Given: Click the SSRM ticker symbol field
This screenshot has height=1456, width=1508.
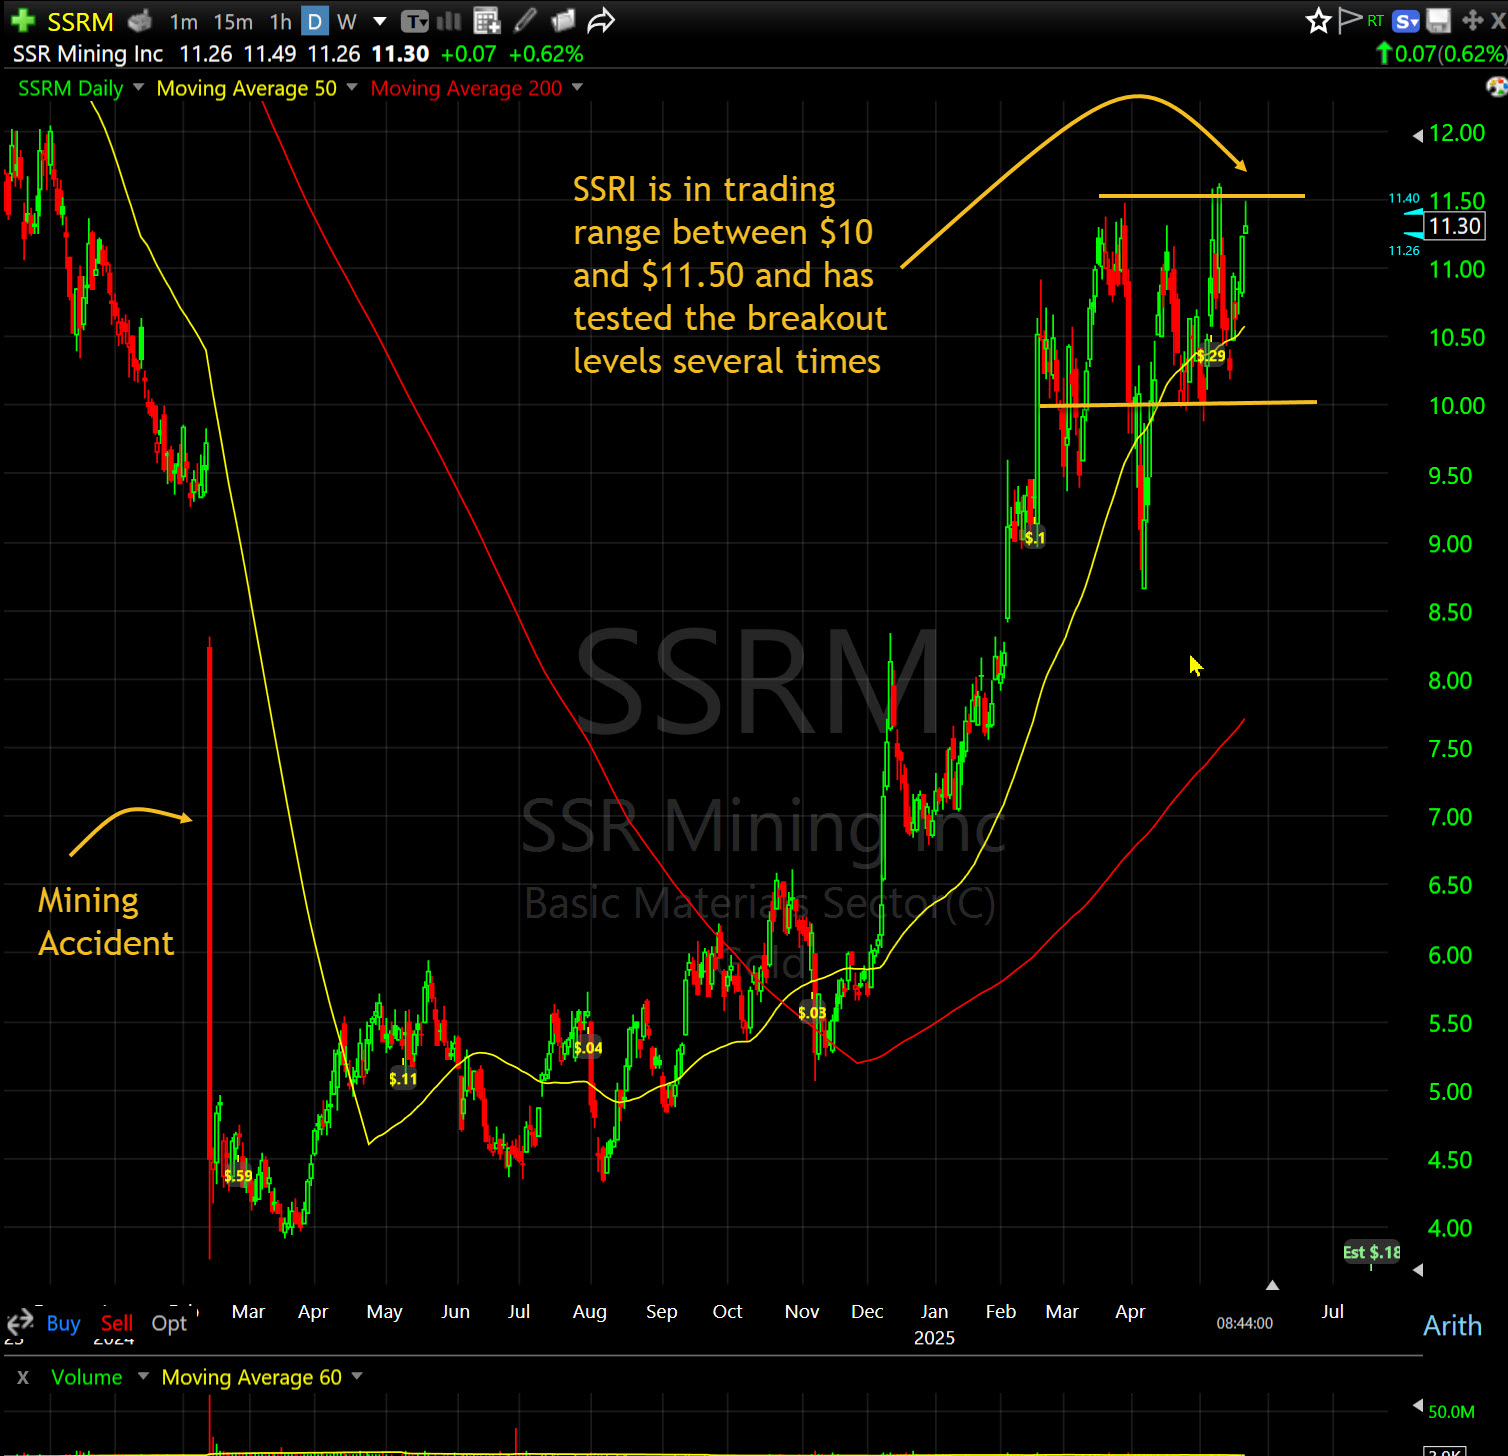Looking at the screenshot, I should click(x=80, y=22).
